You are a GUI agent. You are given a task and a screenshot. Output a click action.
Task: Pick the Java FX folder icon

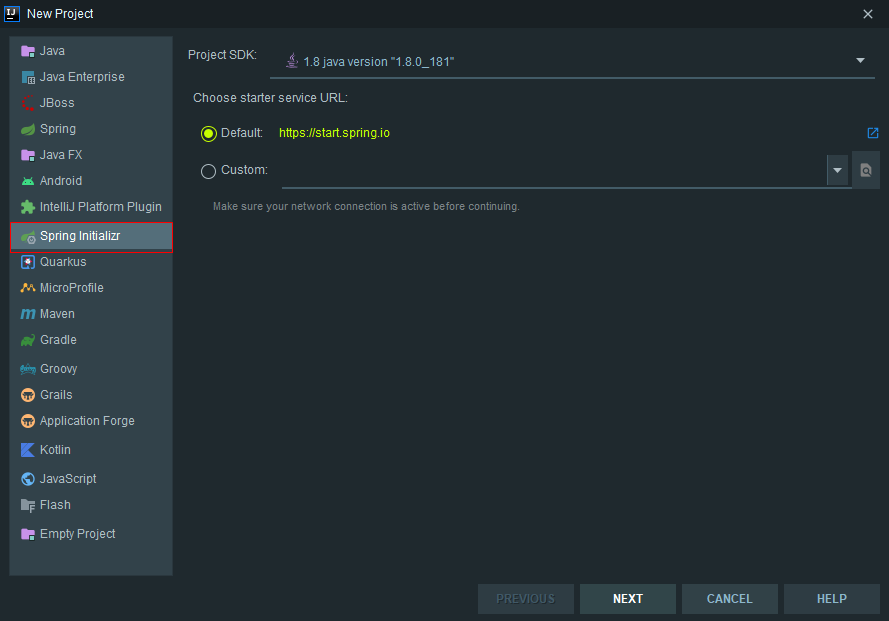pyautogui.click(x=28, y=155)
